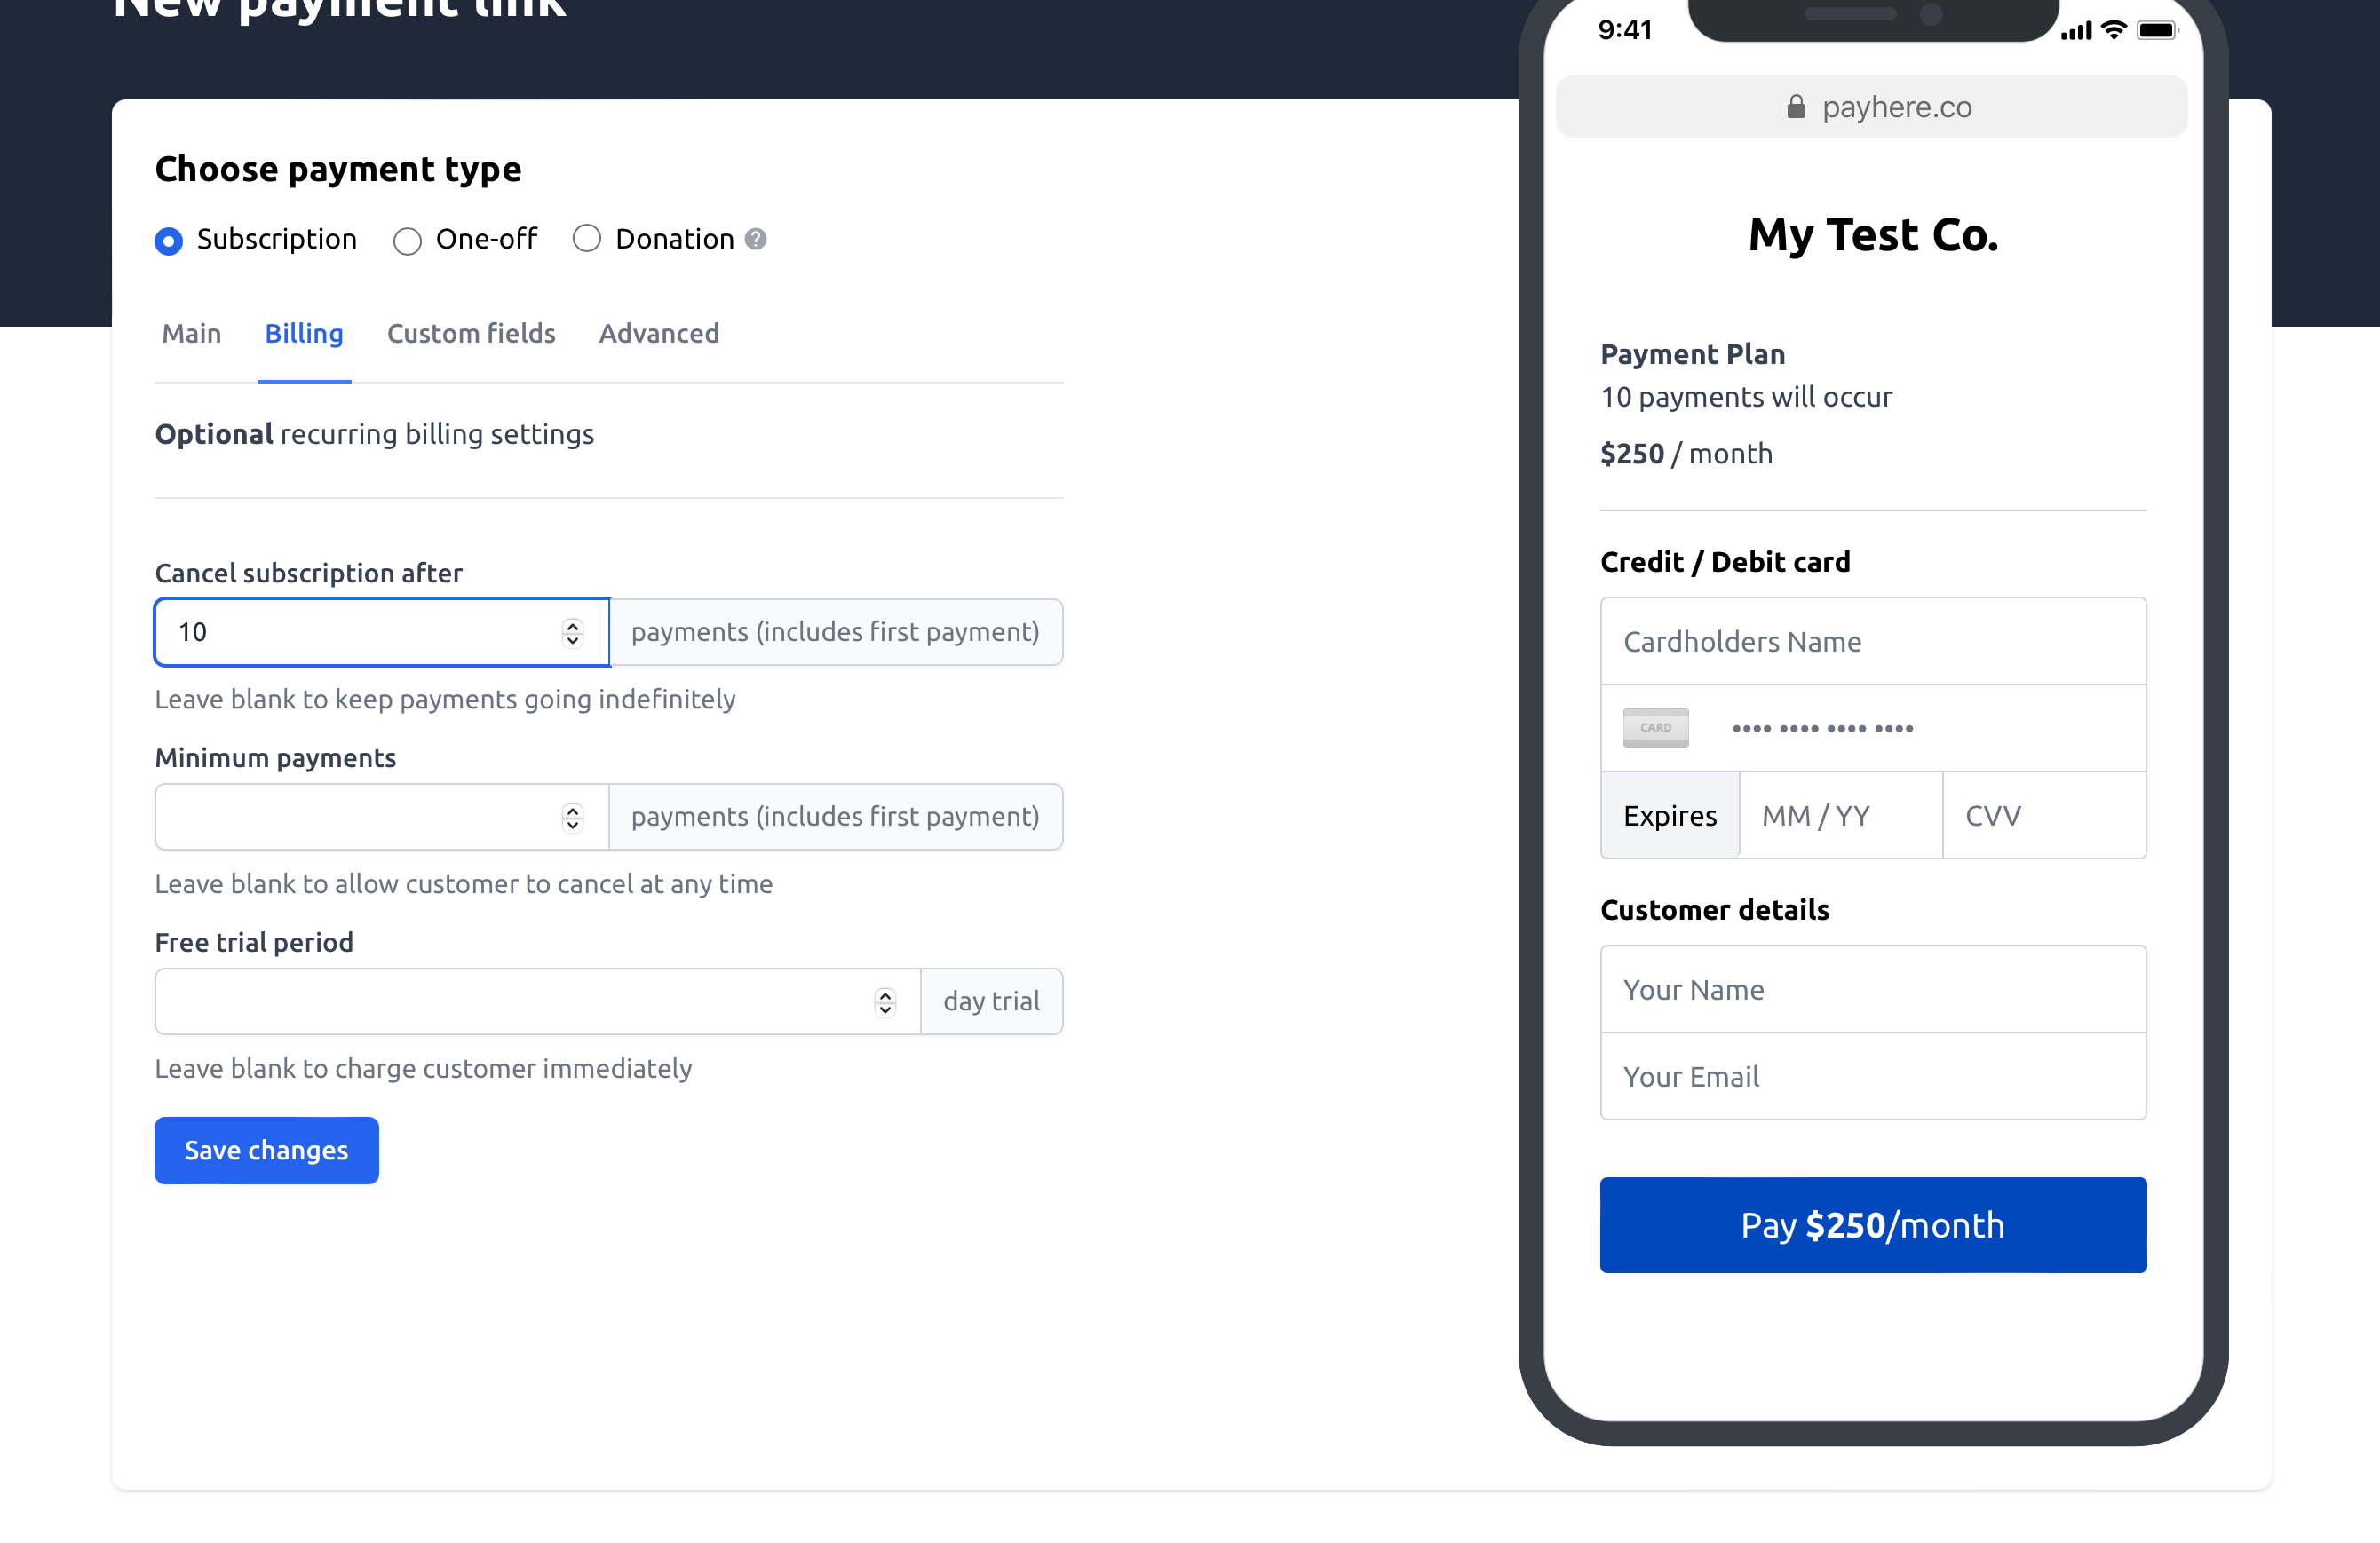This screenshot has width=2380, height=1543.
Task: Click the Wi-Fi icon in phone status bar
Action: pos(2114,30)
